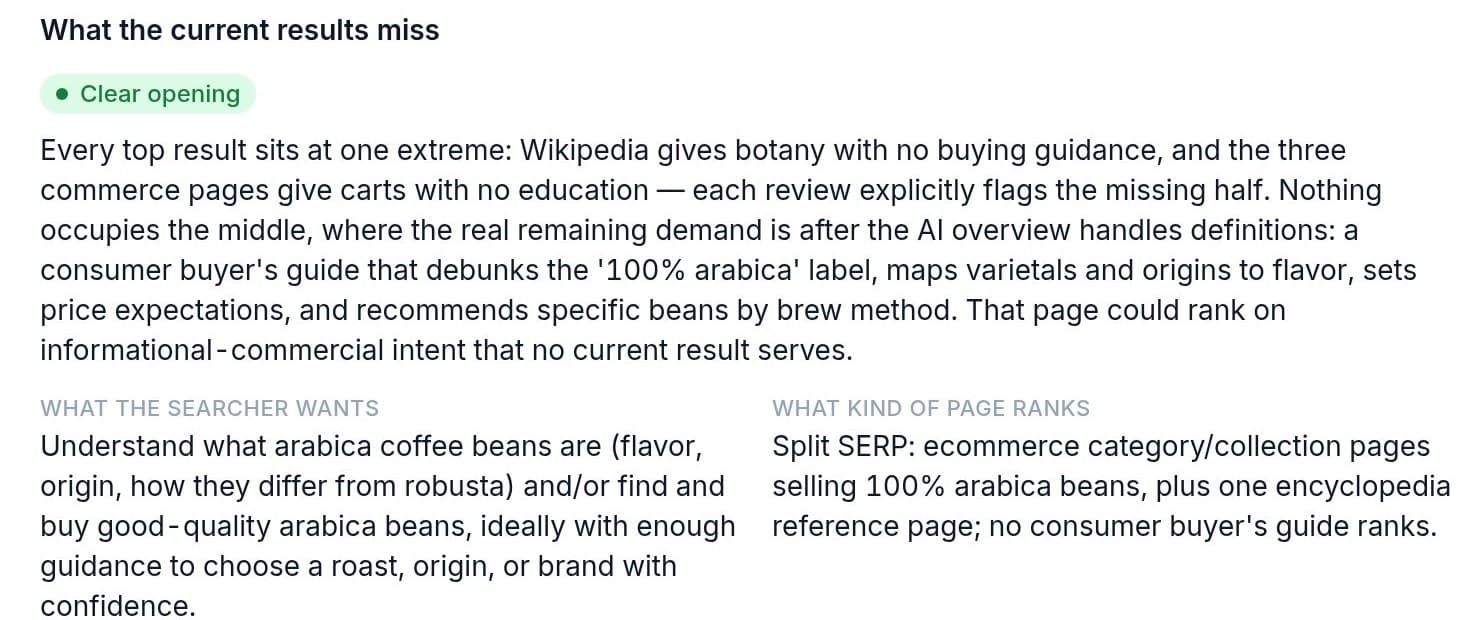
Task: Click the 'WHAT KIND OF PAGE RANKS' label
Action: [931, 408]
